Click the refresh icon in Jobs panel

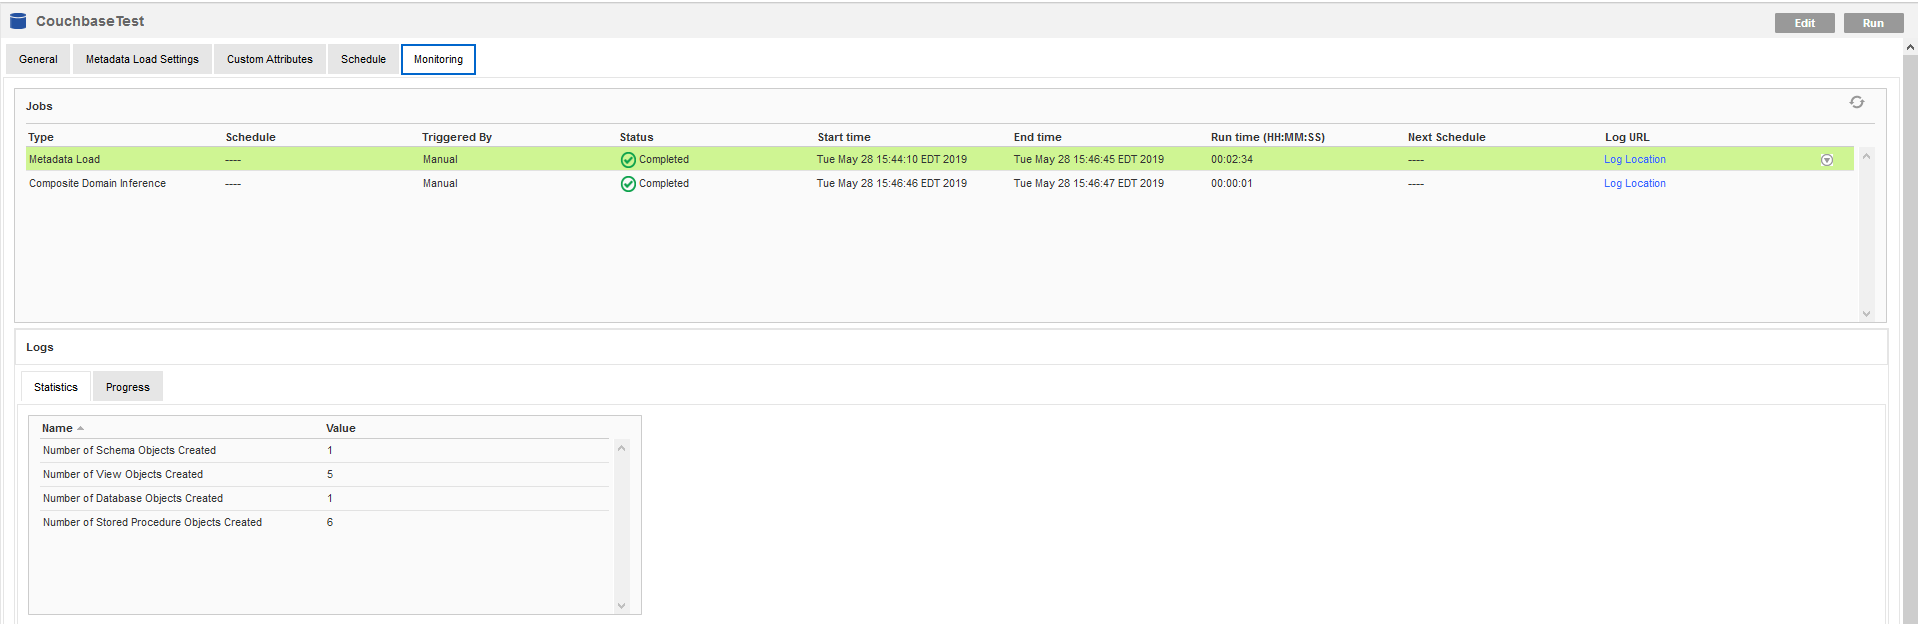pos(1856,103)
